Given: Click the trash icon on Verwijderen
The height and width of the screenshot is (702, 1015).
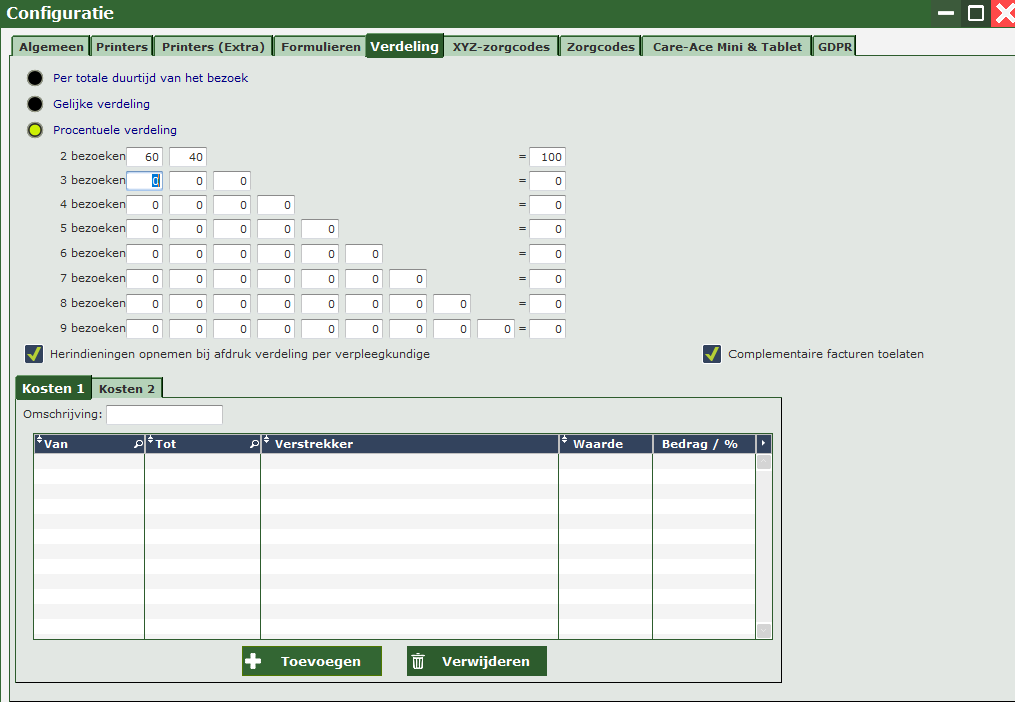Looking at the screenshot, I should [x=419, y=661].
